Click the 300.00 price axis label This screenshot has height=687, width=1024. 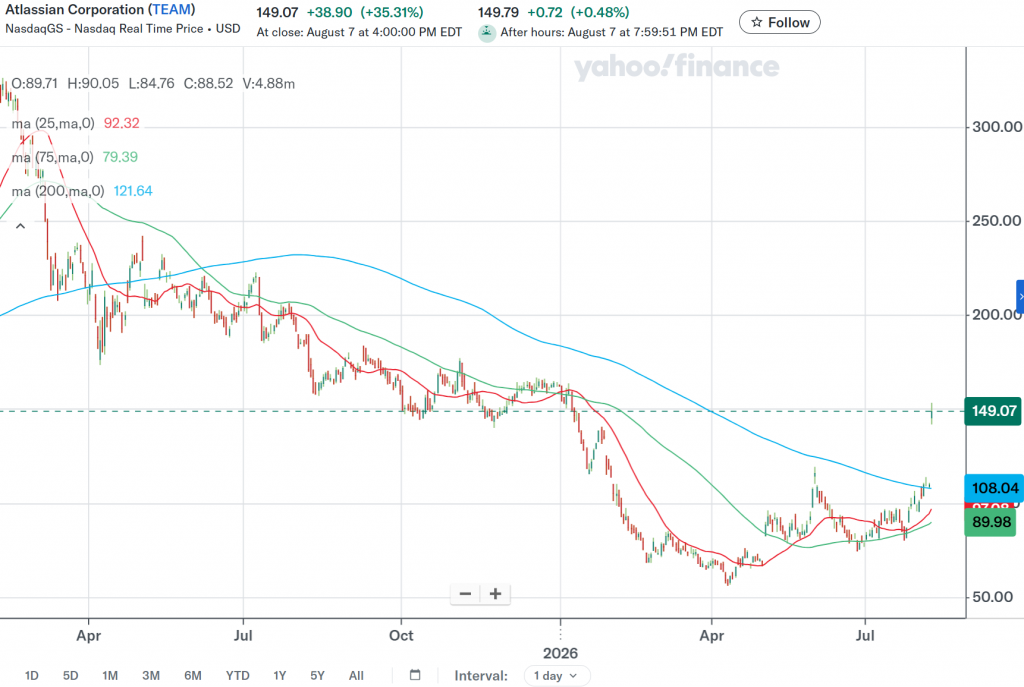pyautogui.click(x=997, y=127)
